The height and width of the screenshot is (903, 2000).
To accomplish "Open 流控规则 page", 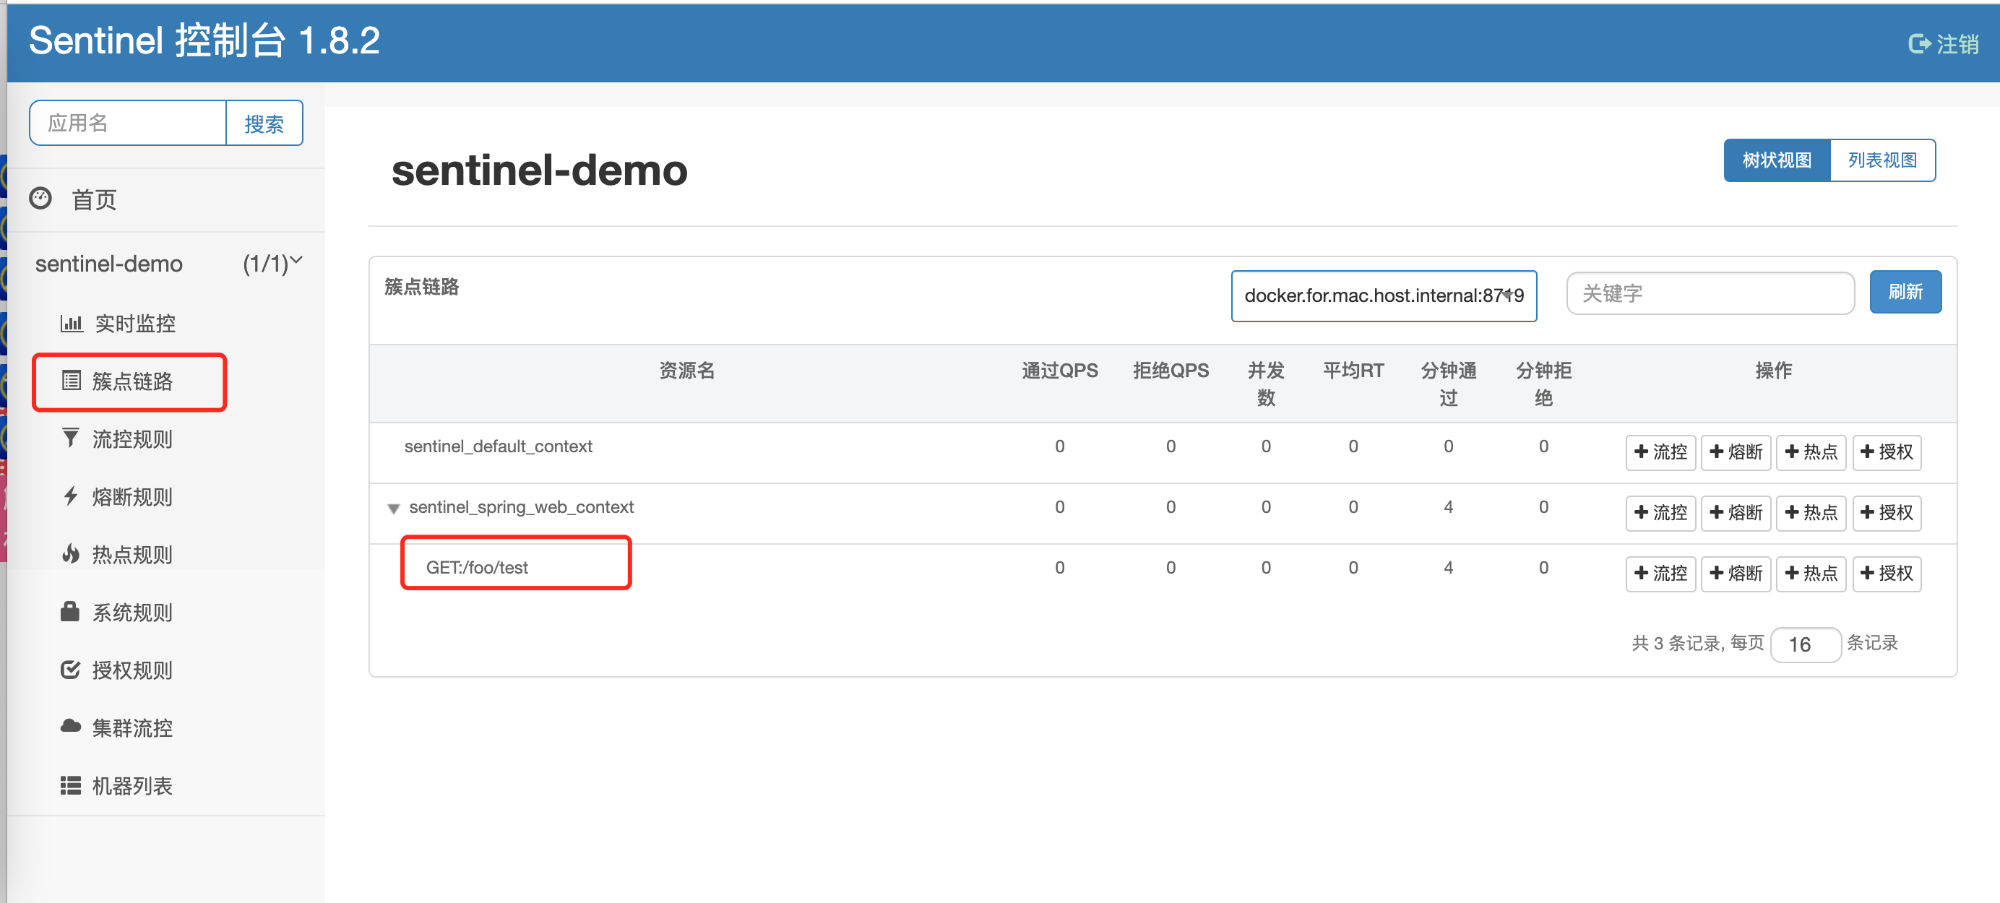I will click(x=132, y=439).
